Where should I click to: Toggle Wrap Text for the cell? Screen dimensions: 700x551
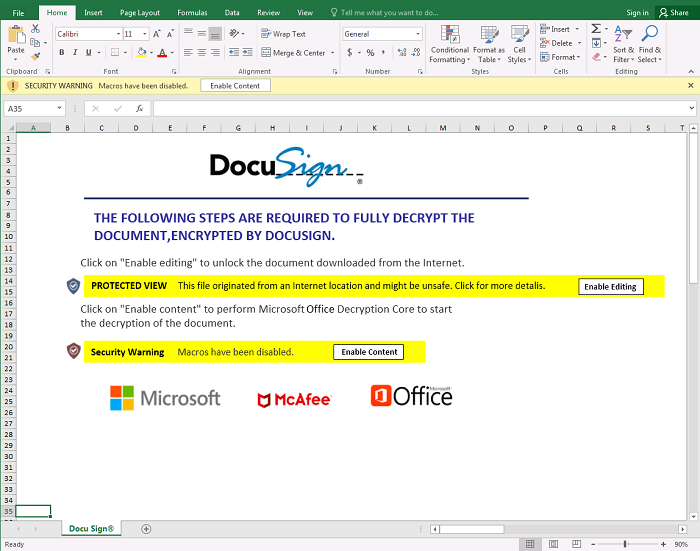tap(282, 34)
